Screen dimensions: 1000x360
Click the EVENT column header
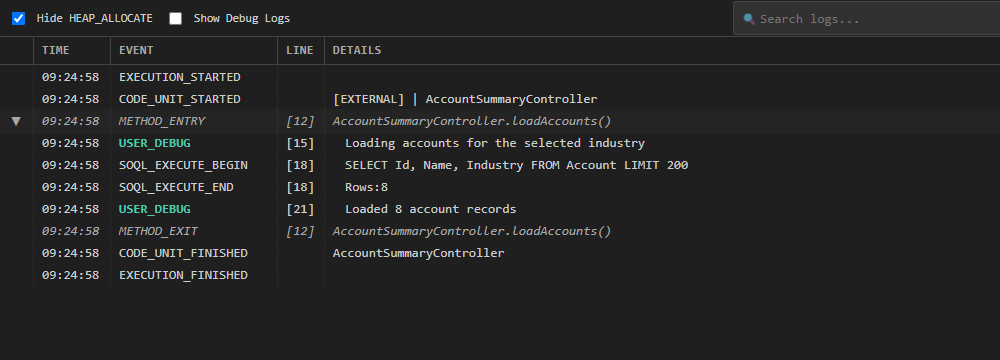pos(136,50)
